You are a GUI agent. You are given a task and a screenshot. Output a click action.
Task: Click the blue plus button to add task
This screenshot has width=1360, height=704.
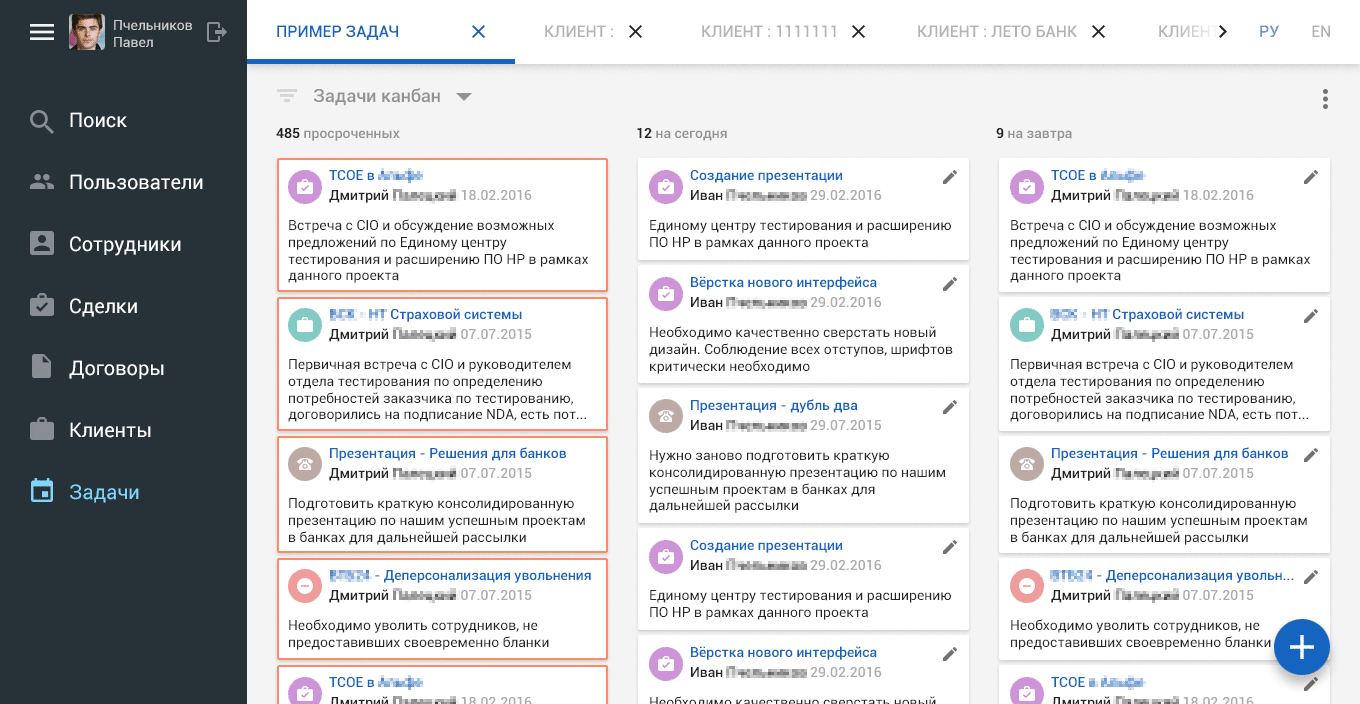click(x=1302, y=647)
